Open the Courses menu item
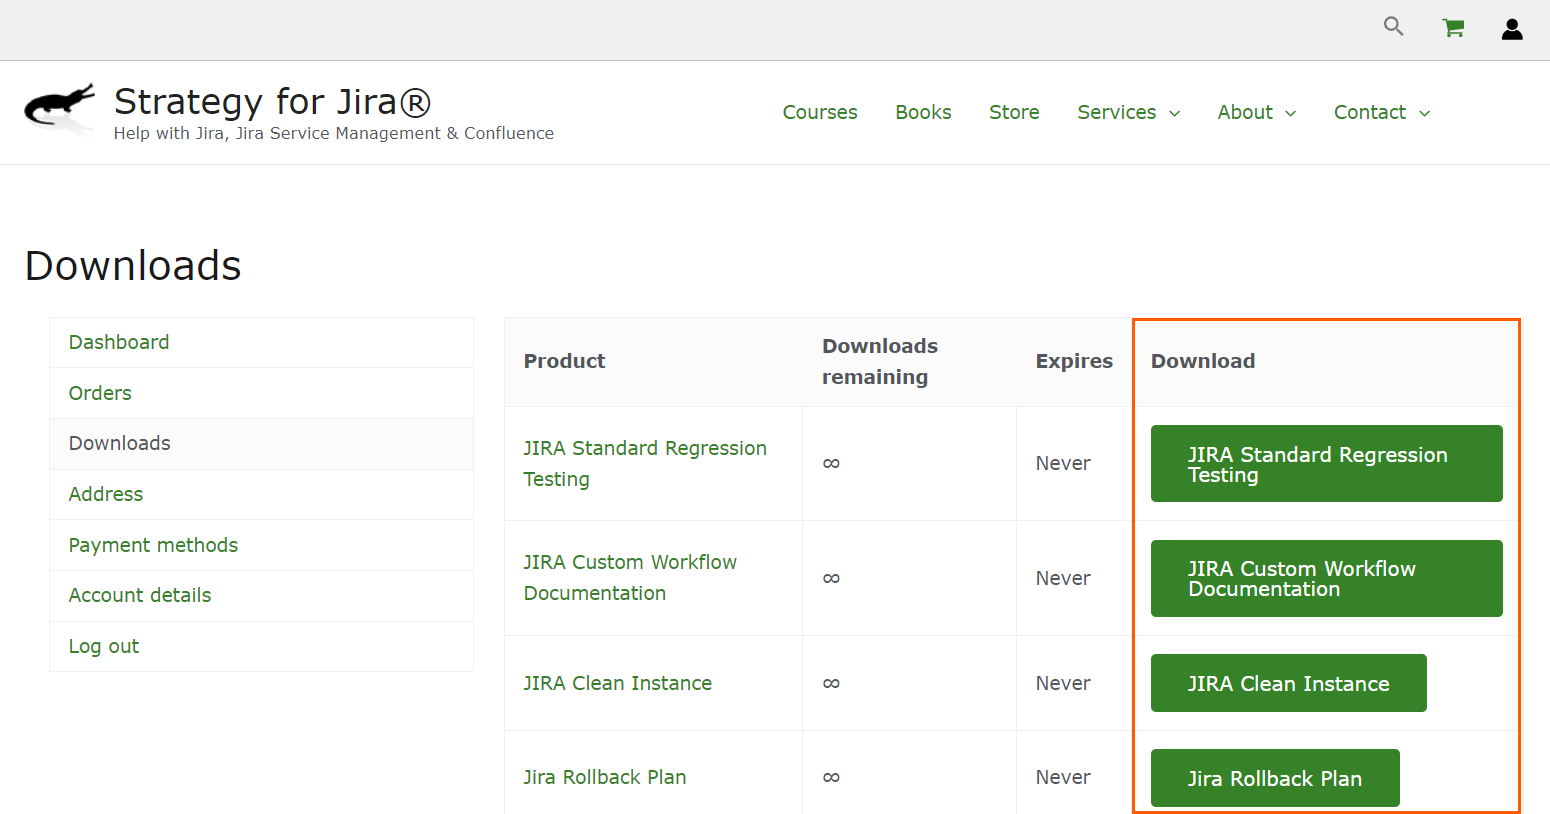Screen dimensions: 1550x814 (819, 113)
